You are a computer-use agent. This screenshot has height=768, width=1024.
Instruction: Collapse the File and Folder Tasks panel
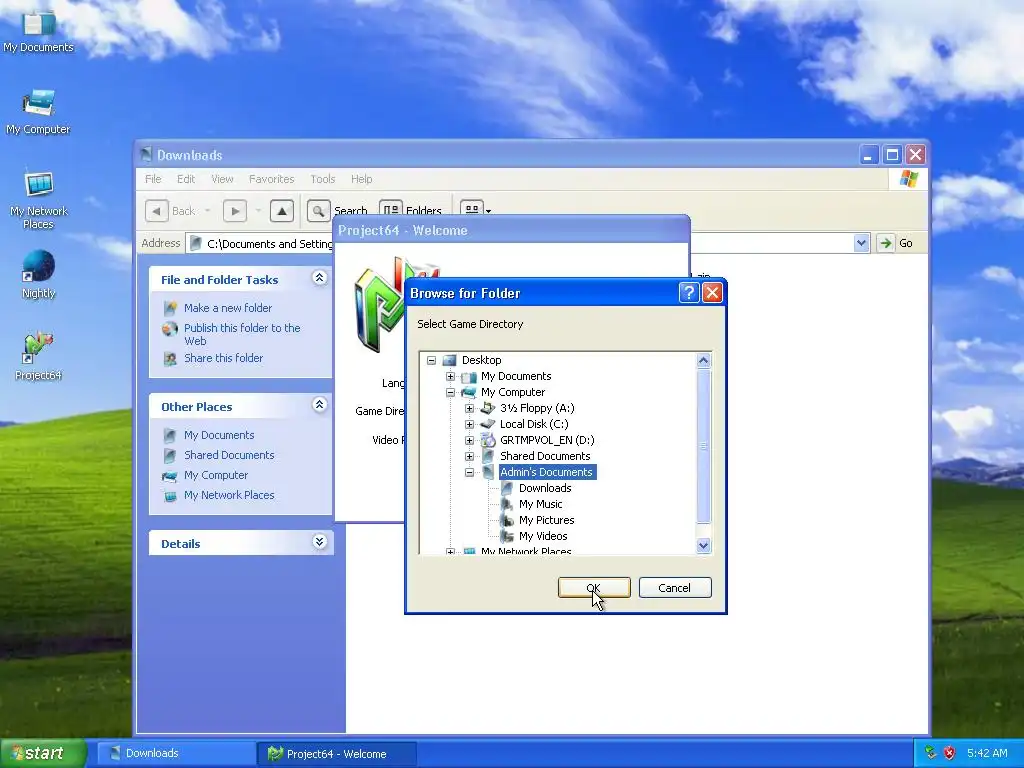[319, 278]
